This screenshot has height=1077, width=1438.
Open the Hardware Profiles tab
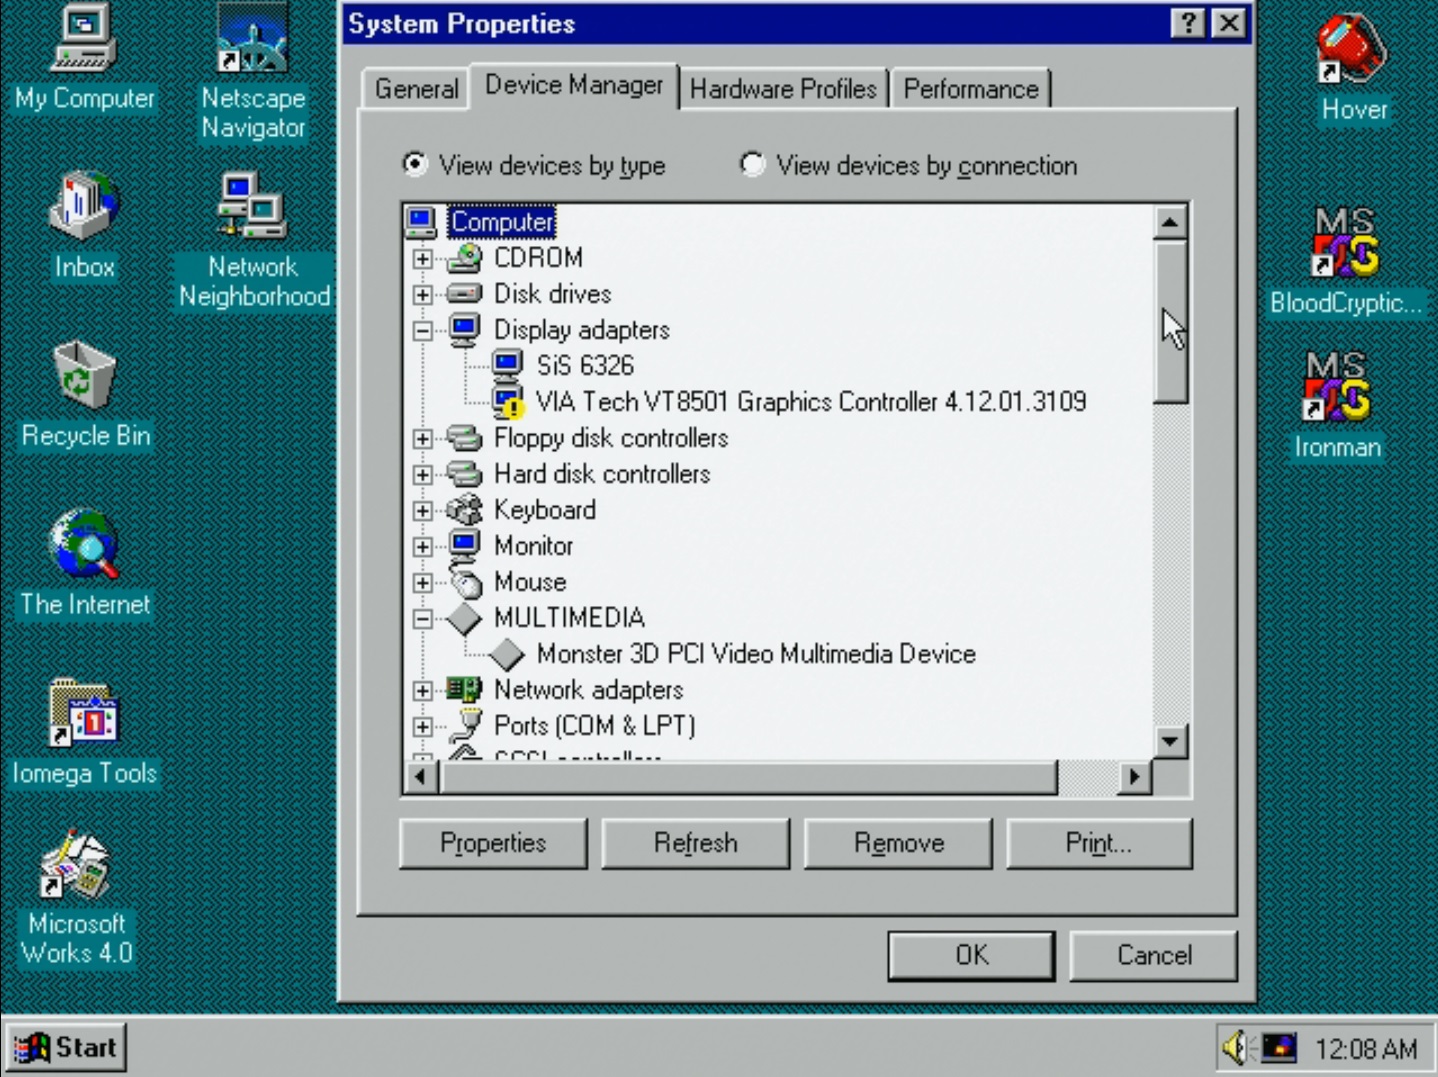tap(783, 89)
